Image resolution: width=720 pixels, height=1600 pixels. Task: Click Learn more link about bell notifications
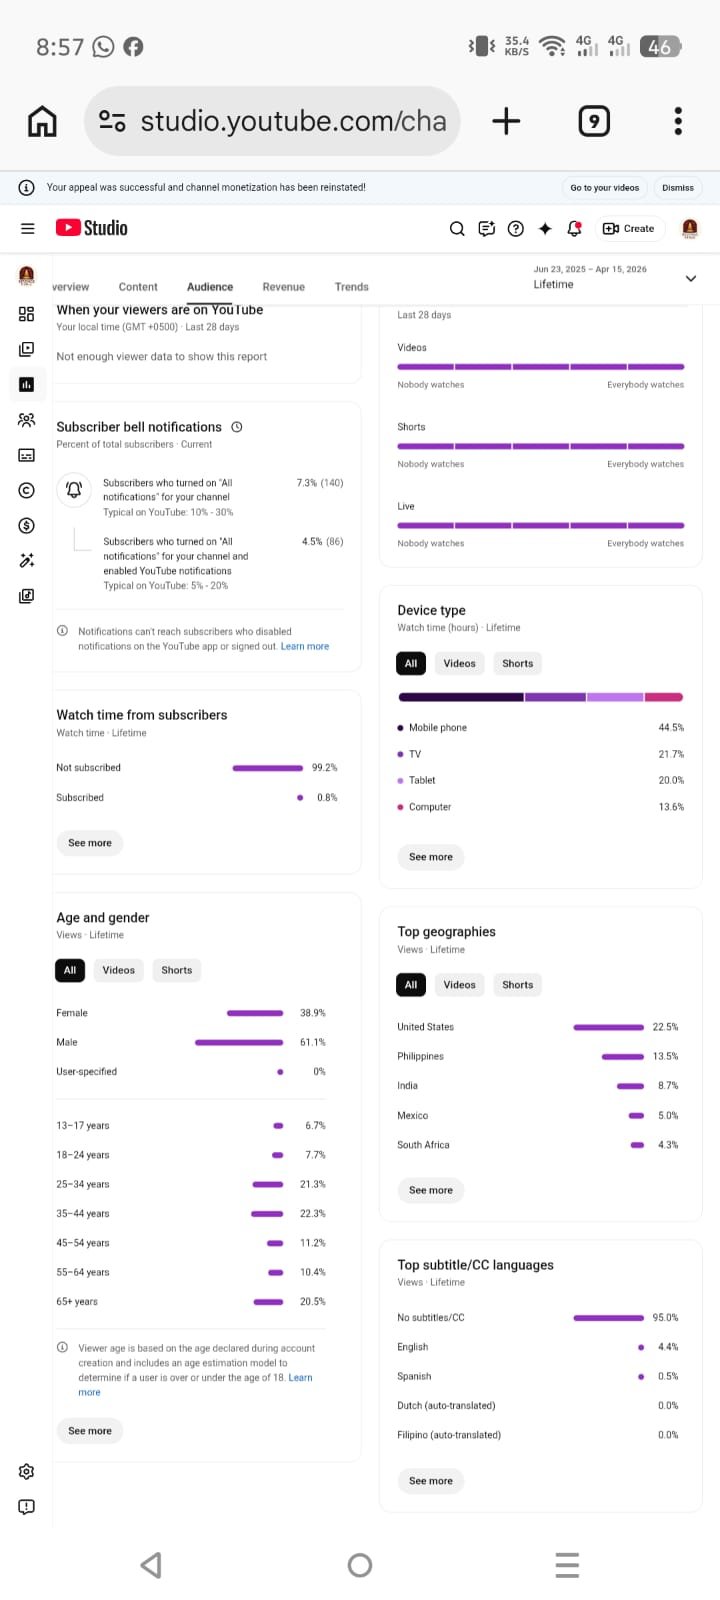coord(305,647)
